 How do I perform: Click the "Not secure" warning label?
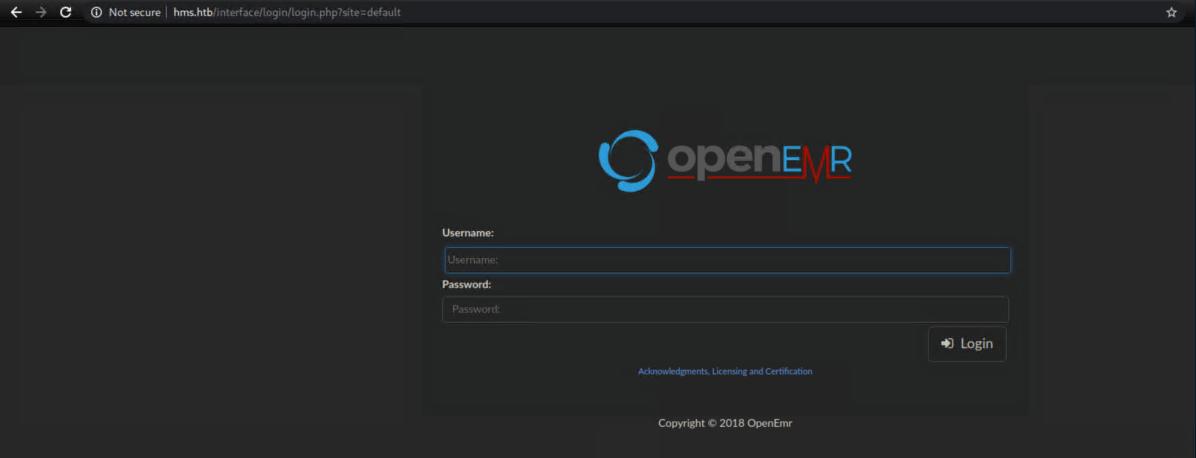click(x=134, y=13)
